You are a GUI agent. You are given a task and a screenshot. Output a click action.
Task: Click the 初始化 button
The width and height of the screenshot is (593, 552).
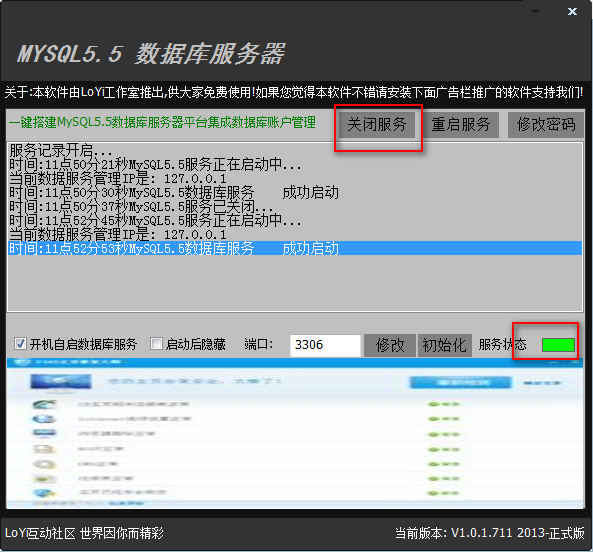[x=444, y=345]
